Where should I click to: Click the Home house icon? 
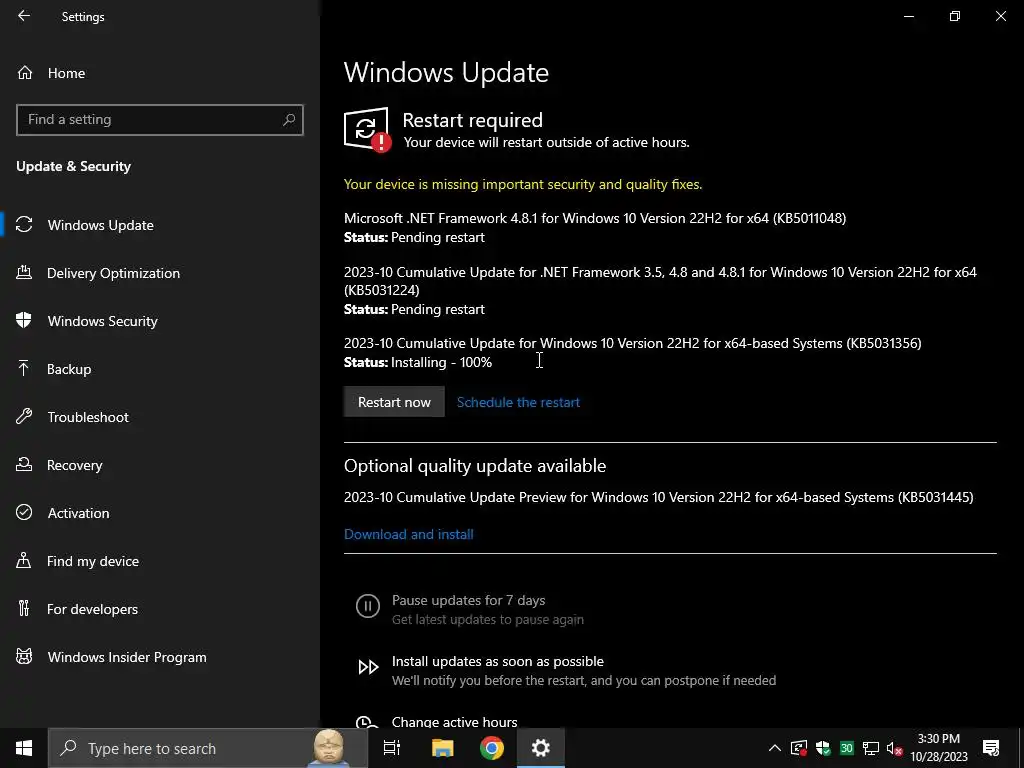coord(25,72)
